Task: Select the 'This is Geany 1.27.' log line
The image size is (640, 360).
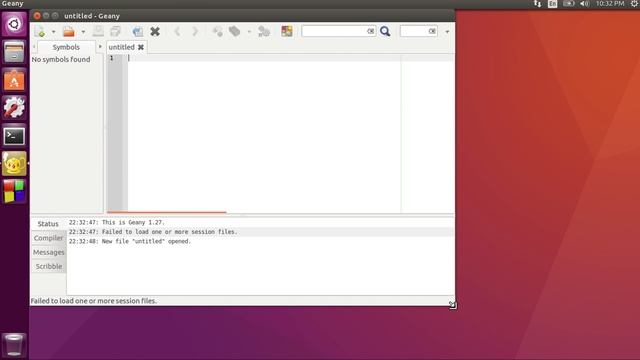Action: click(x=260, y=222)
